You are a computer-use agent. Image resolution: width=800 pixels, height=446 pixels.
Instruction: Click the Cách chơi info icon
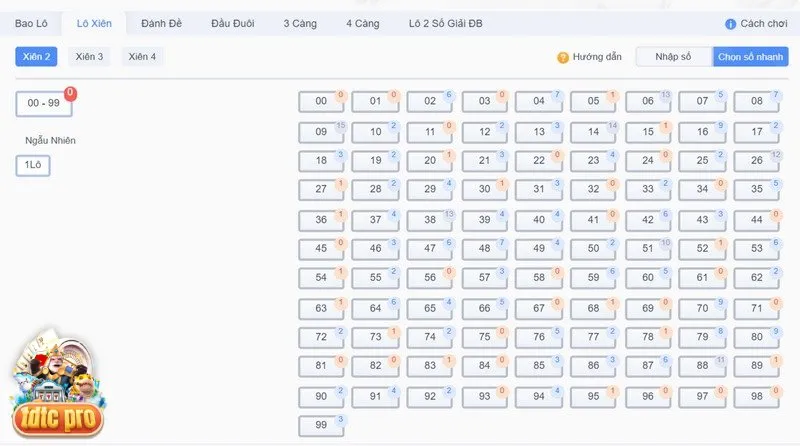point(731,24)
